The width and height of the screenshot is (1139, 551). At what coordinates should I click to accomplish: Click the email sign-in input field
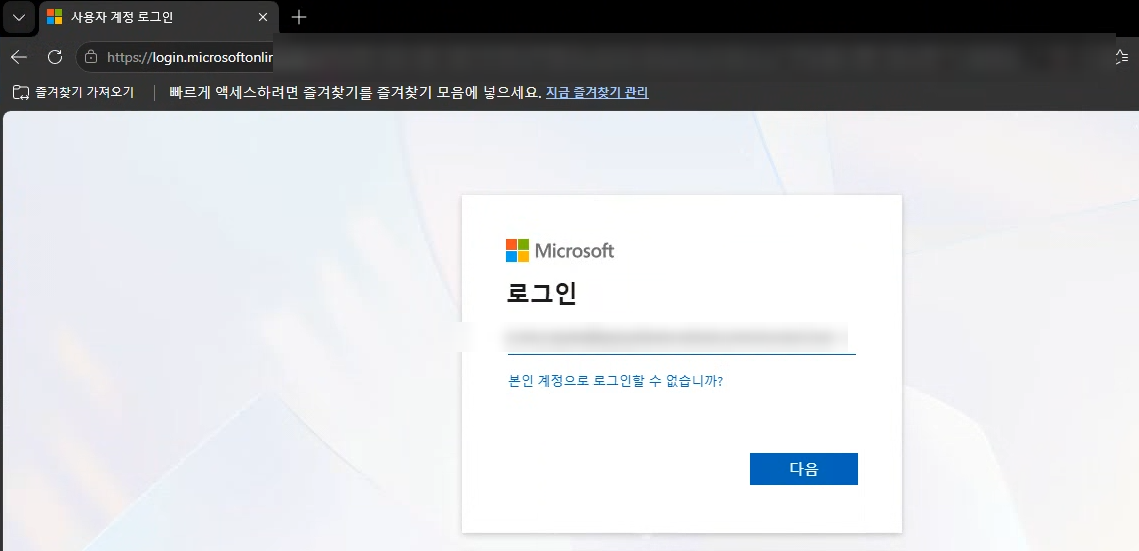681,338
